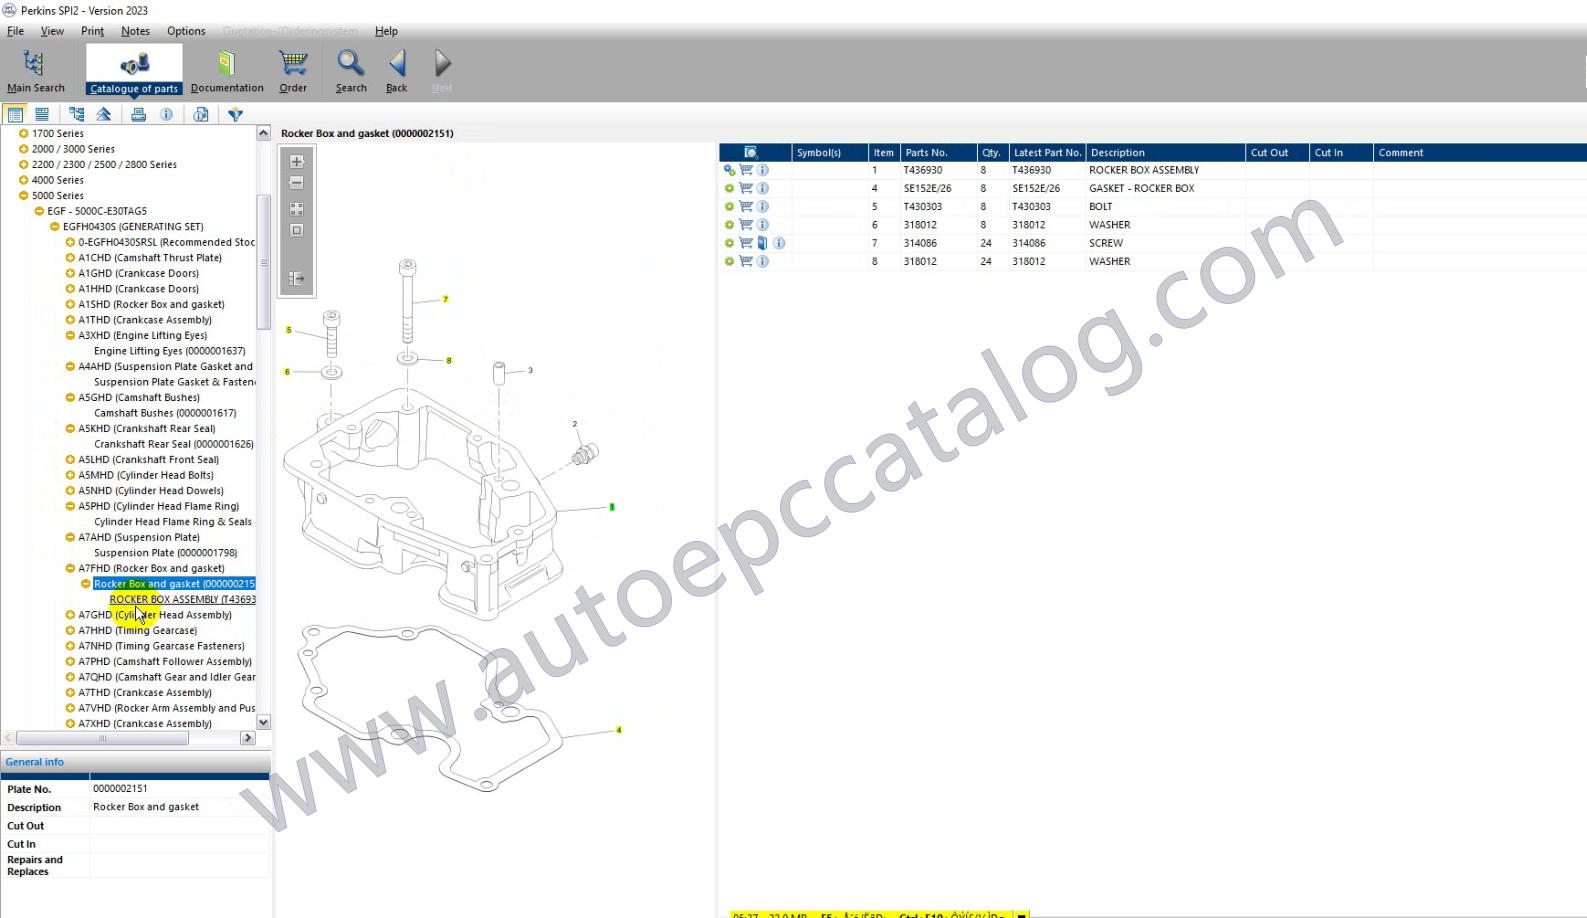The height and width of the screenshot is (918, 1587).
Task: Show info for WASHER item 8 row
Action: [x=763, y=262]
